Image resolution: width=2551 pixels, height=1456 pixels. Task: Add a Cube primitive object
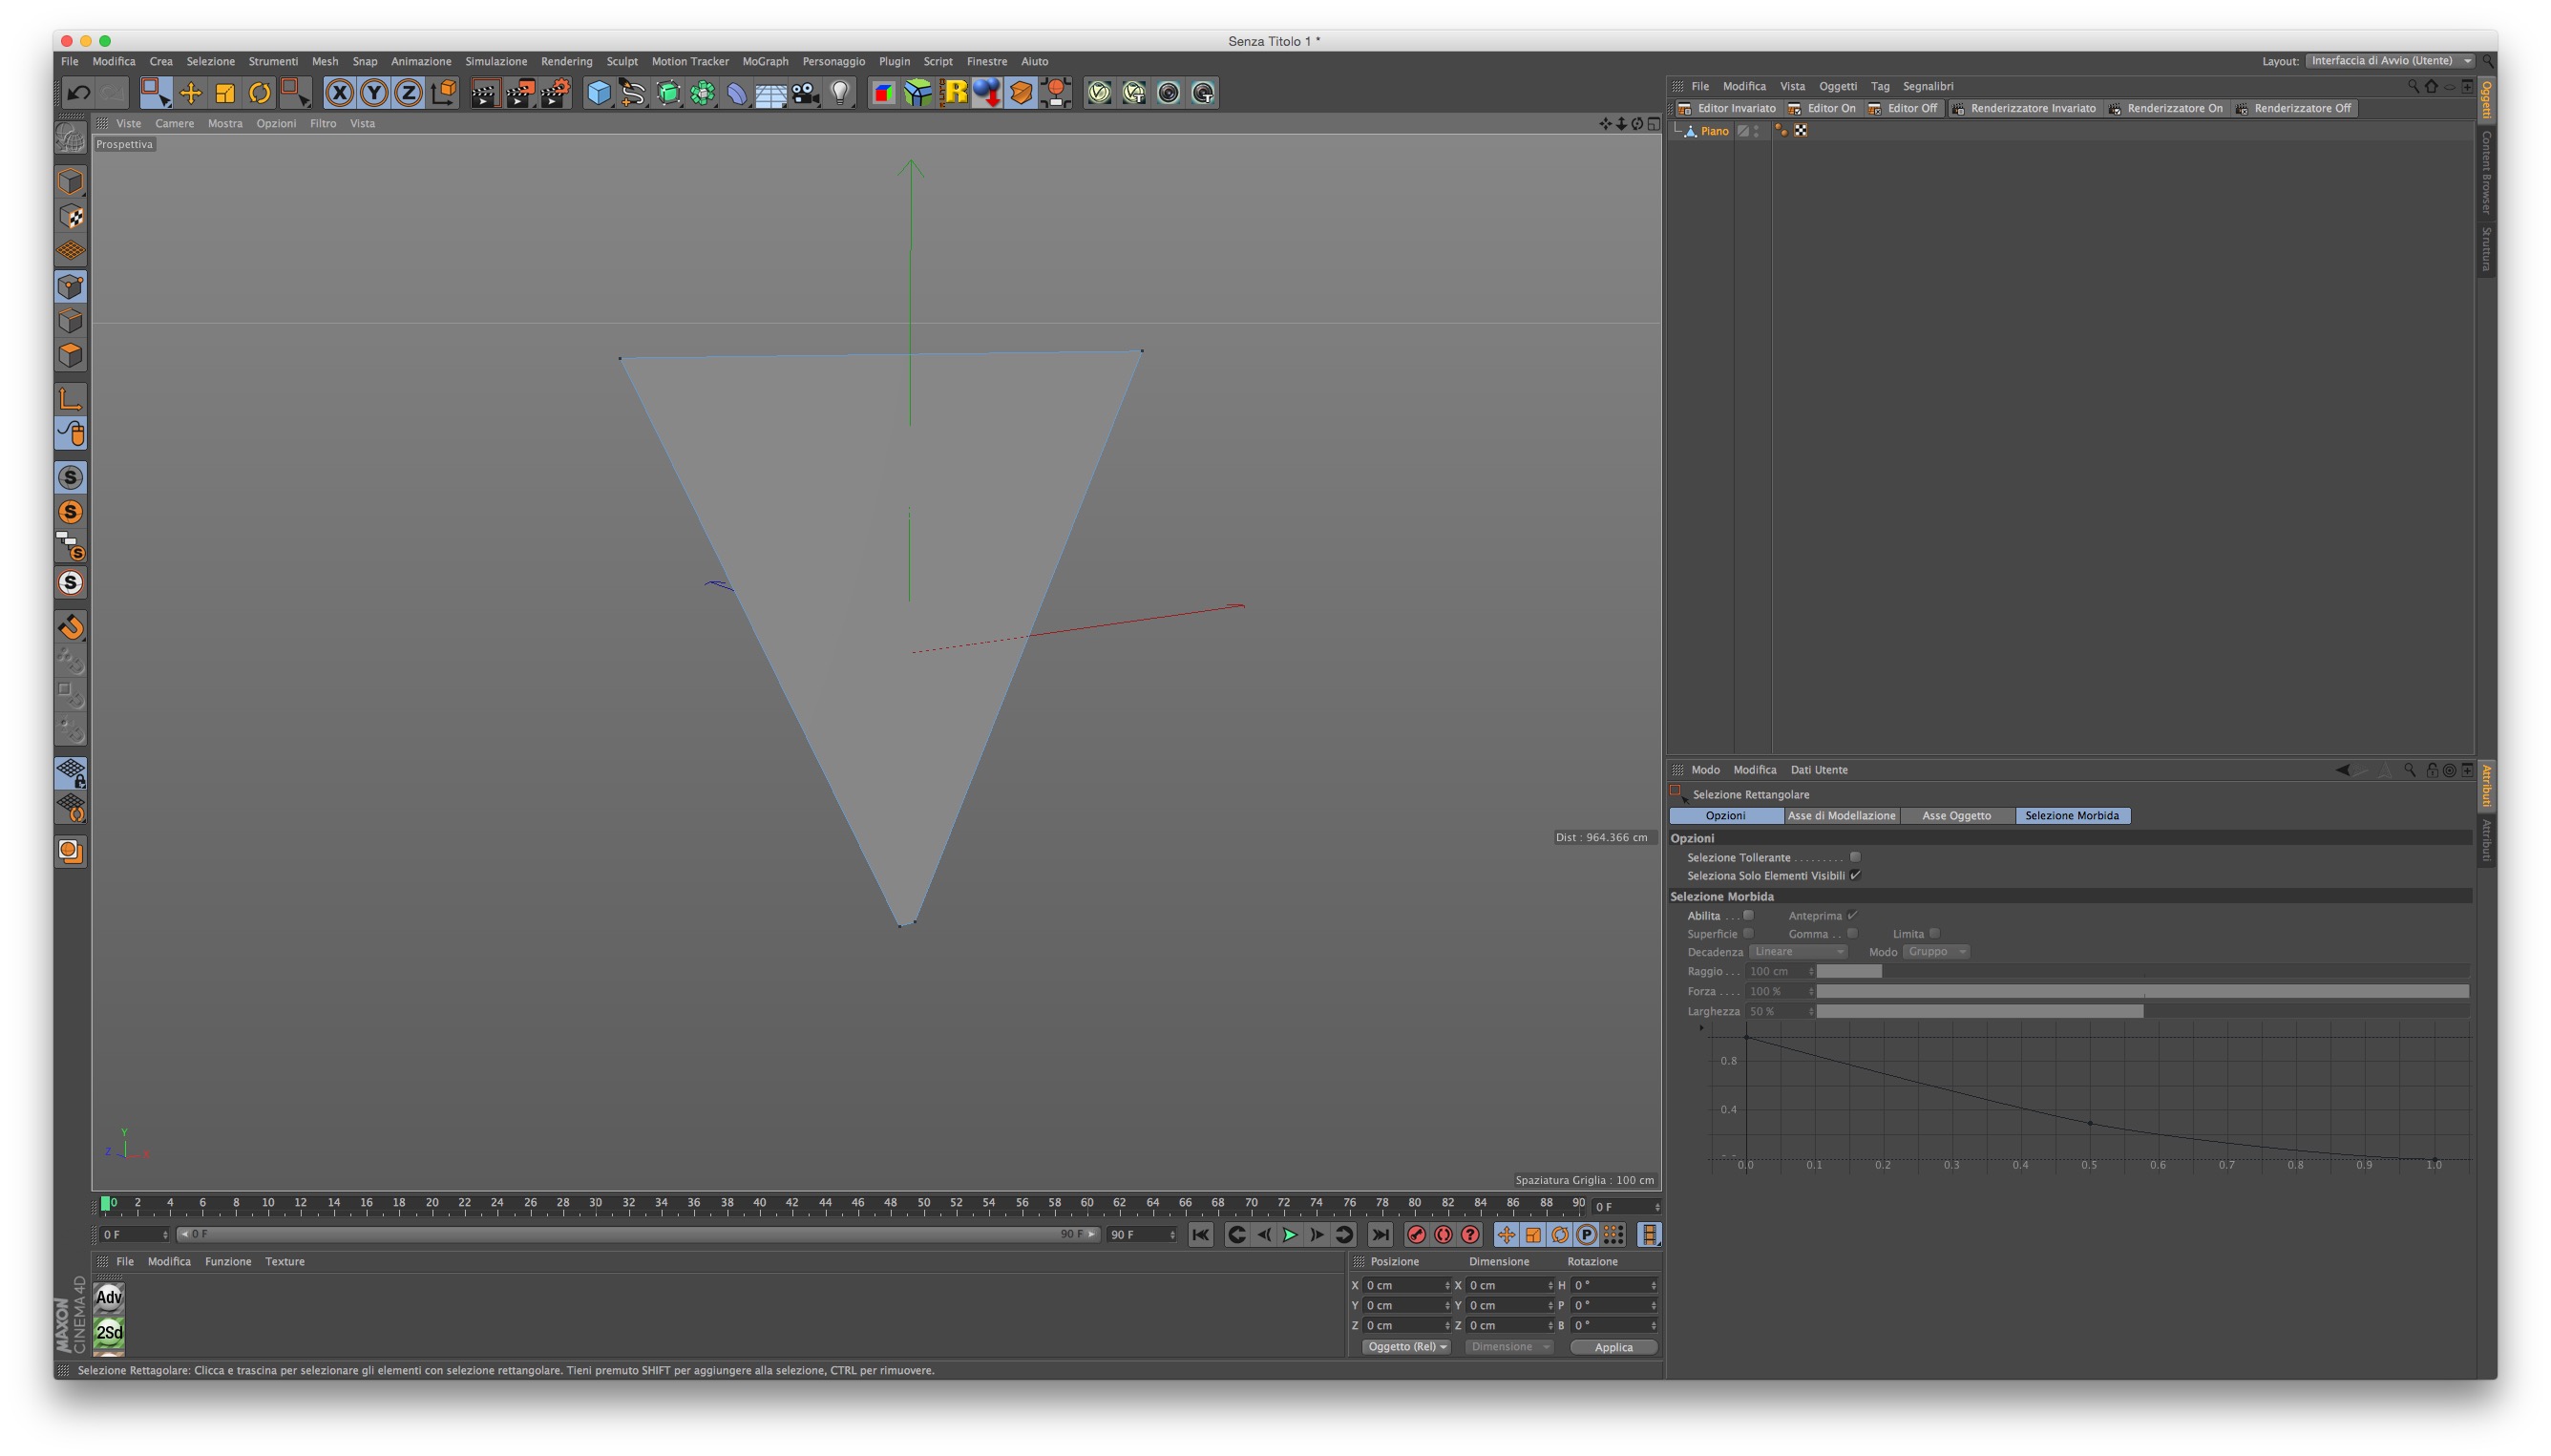click(598, 93)
